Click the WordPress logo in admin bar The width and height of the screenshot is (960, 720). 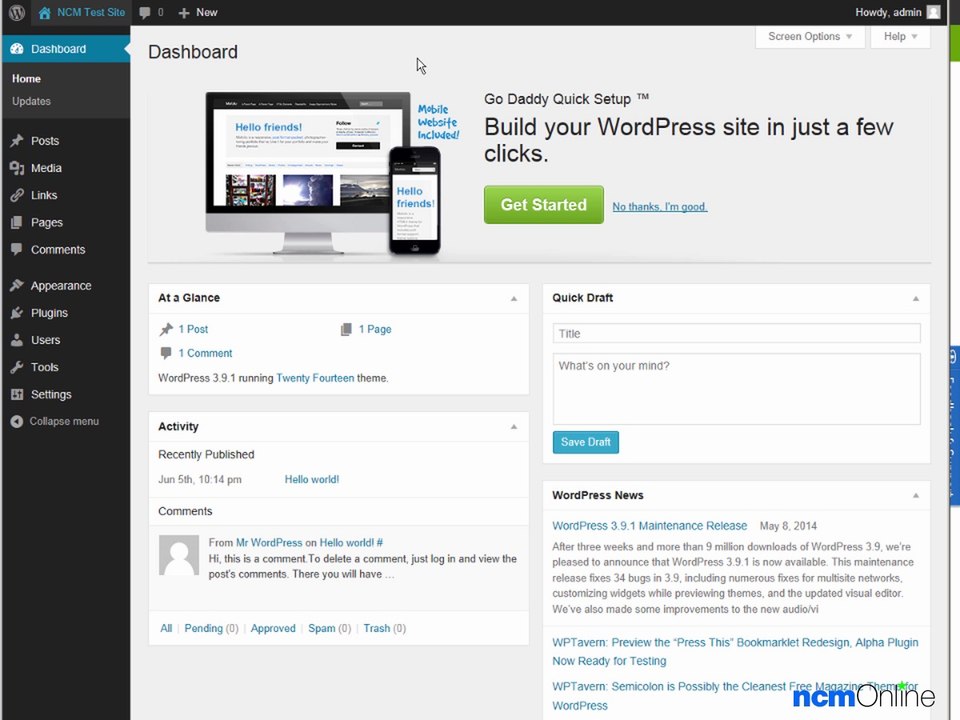[x=17, y=12]
